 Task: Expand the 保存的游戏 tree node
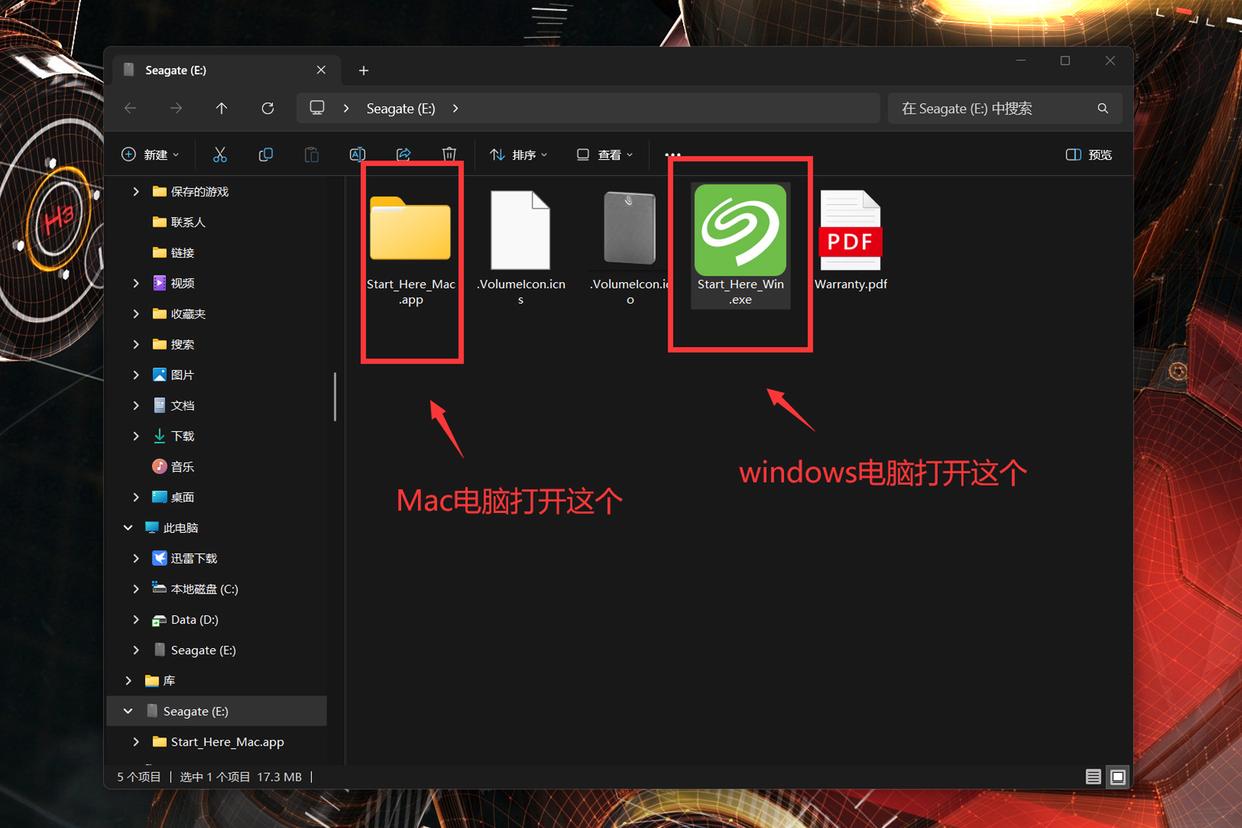pos(136,191)
